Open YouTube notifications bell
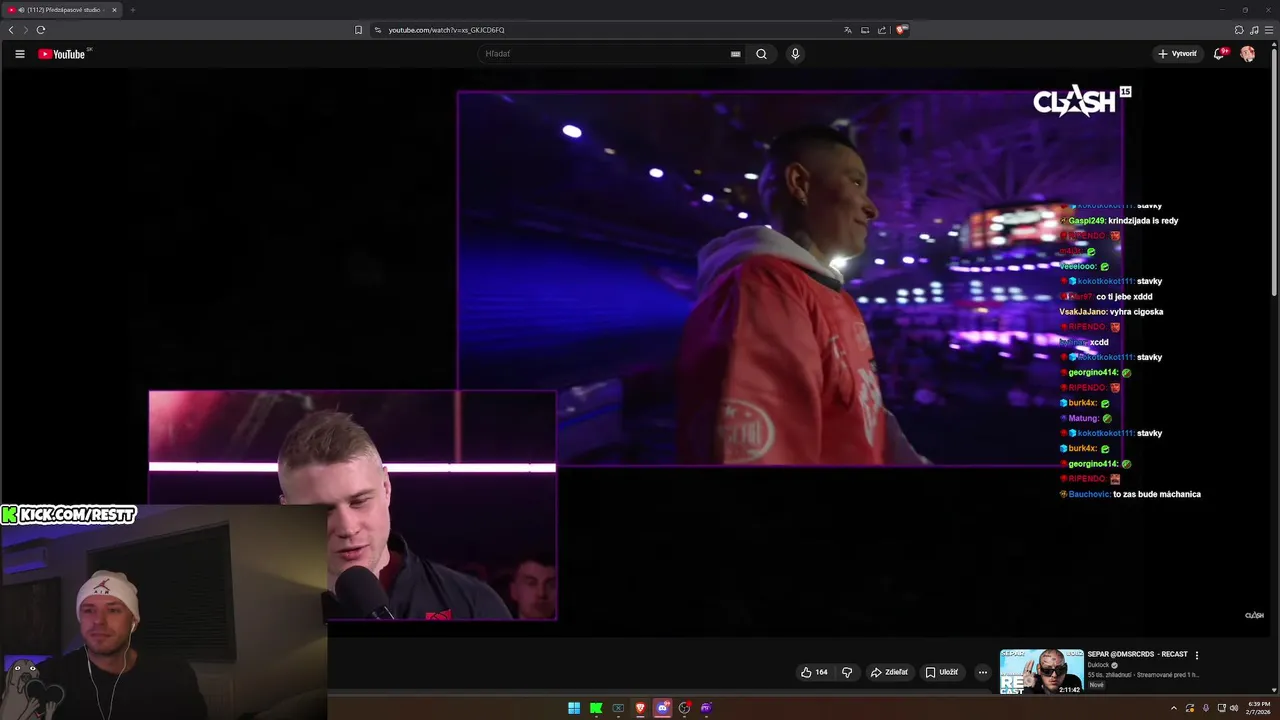The height and width of the screenshot is (720, 1280). click(1219, 54)
